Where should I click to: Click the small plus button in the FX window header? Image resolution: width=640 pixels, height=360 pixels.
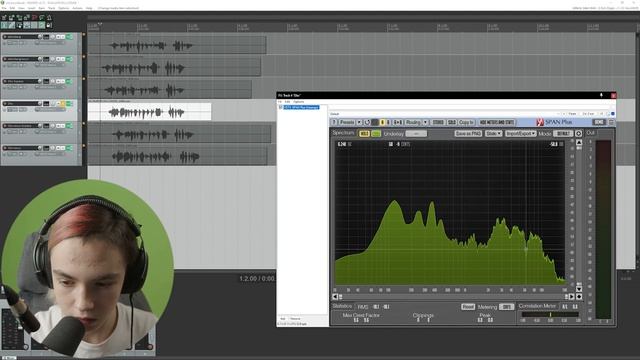point(564,114)
